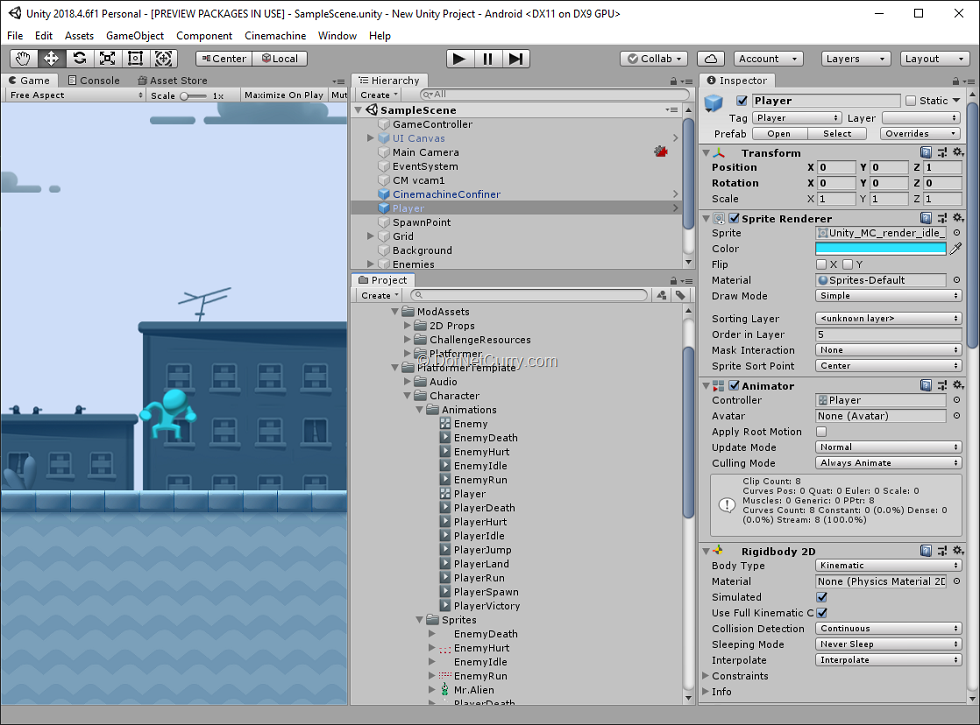The width and height of the screenshot is (980, 725).
Task: Open the Component menu
Action: [204, 36]
